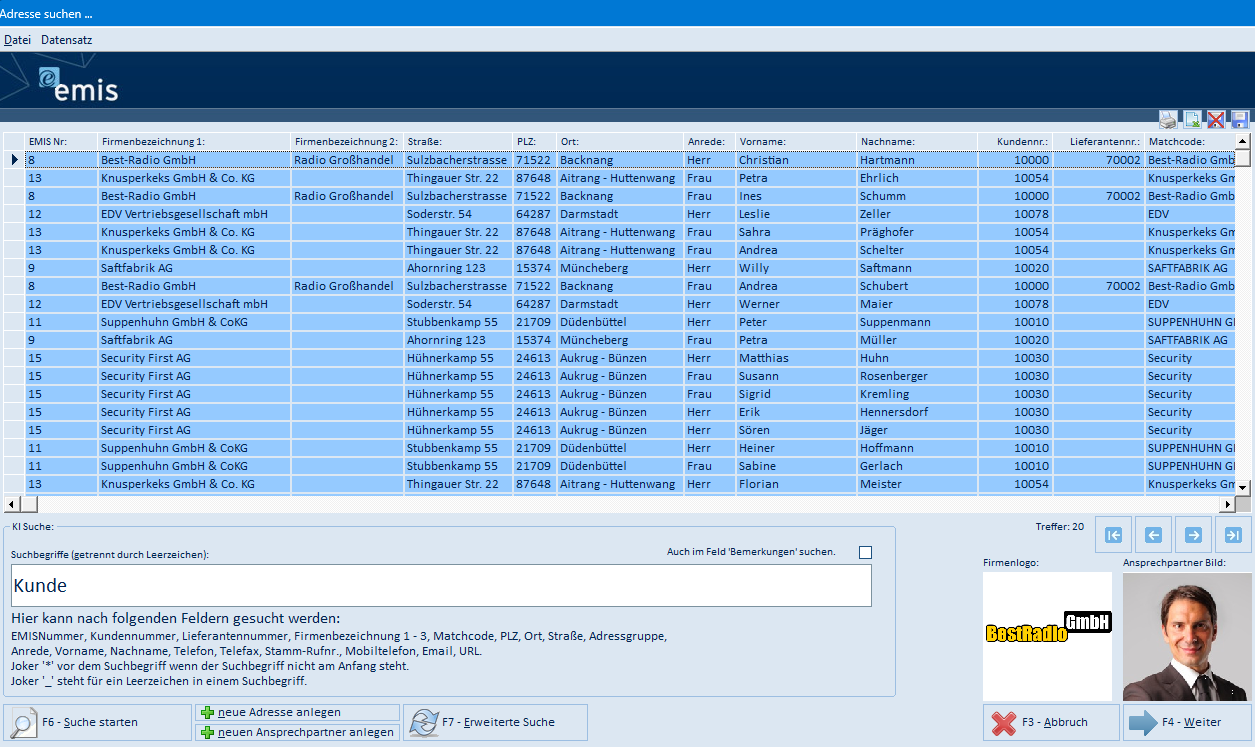Select the cell 'Rosenberger'
This screenshot has width=1255, height=747.
(x=917, y=376)
